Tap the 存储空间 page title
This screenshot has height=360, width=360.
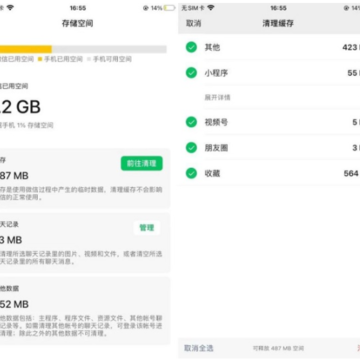[77, 23]
